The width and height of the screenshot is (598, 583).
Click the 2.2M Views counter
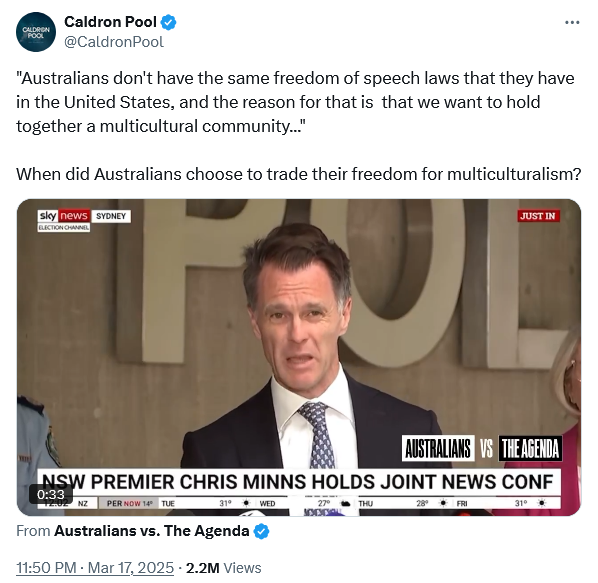(223, 568)
